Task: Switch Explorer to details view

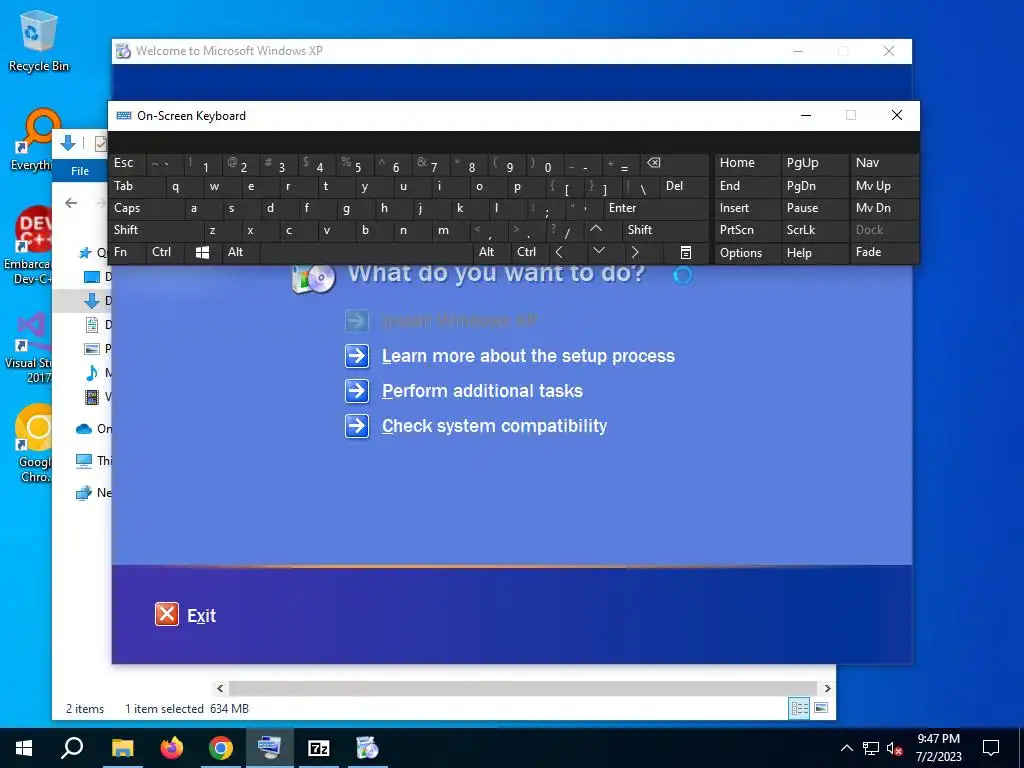Action: (799, 708)
